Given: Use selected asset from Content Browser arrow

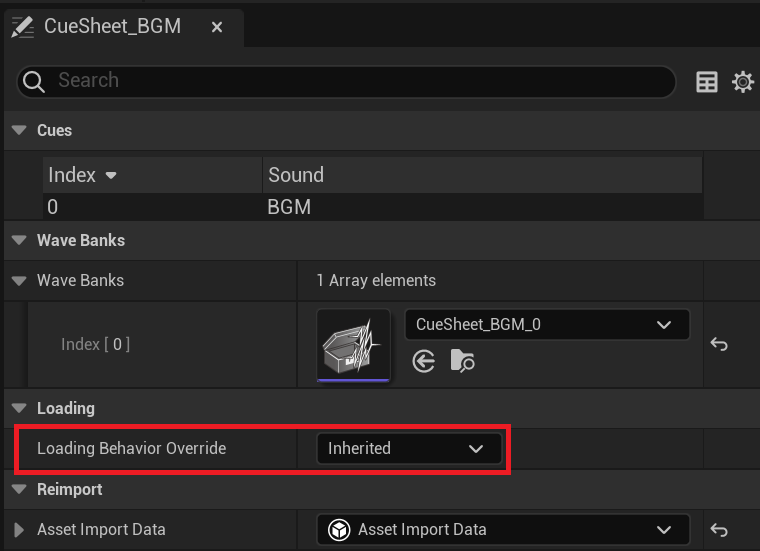Looking at the screenshot, I should coord(424,362).
